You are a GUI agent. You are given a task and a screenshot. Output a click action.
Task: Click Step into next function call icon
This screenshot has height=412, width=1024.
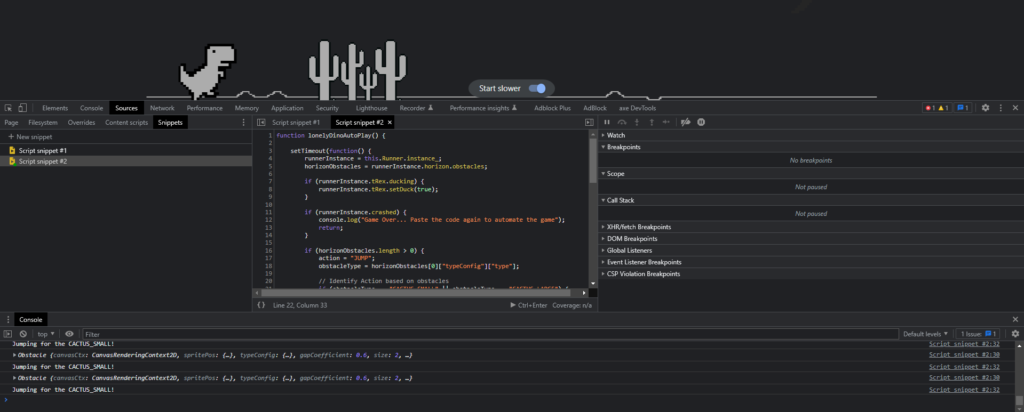coord(637,122)
